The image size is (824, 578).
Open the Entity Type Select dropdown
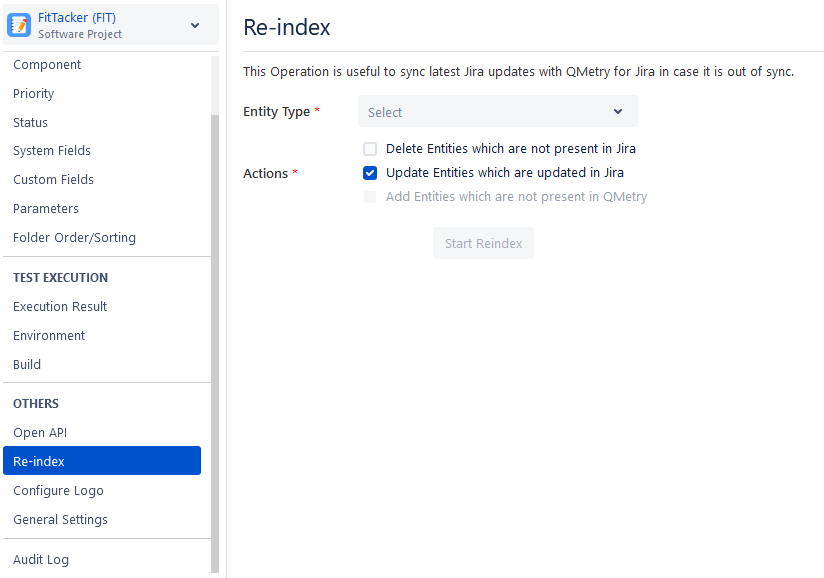tap(498, 111)
